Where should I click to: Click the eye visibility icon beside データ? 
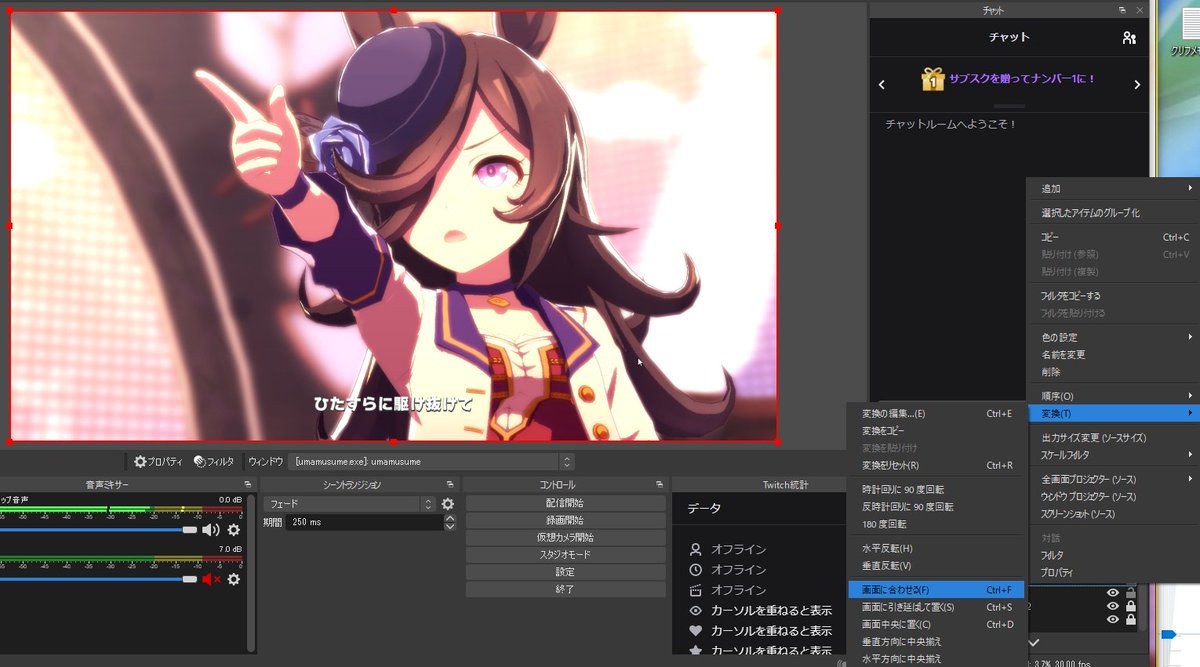tap(696, 611)
